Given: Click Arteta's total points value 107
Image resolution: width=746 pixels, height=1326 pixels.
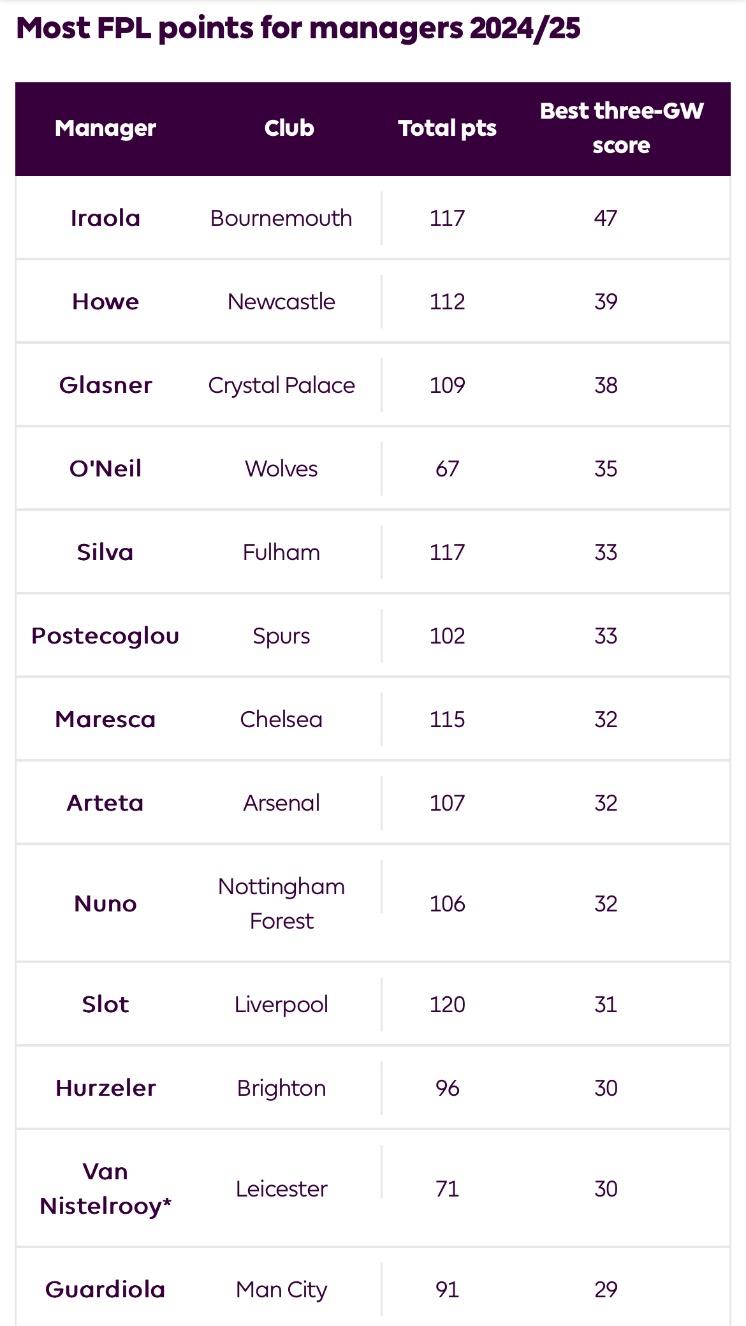Looking at the screenshot, I should (447, 803).
